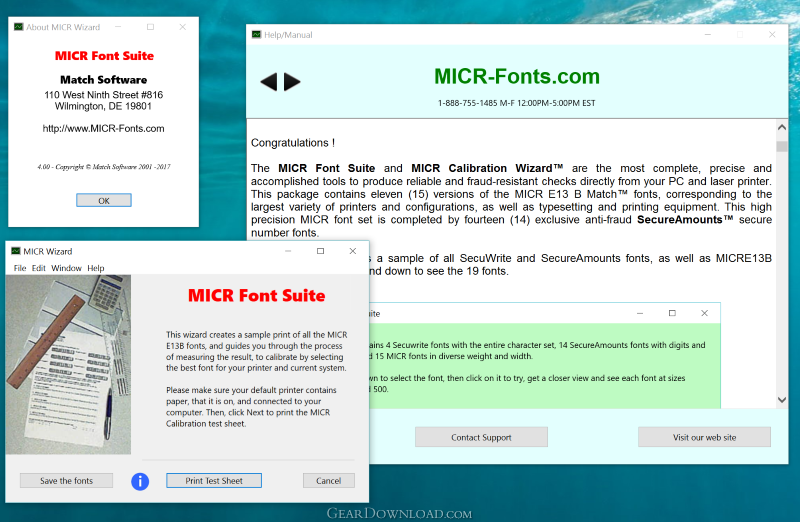Close the embedded green window in the manual
This screenshot has width=800, height=522.
tap(704, 313)
